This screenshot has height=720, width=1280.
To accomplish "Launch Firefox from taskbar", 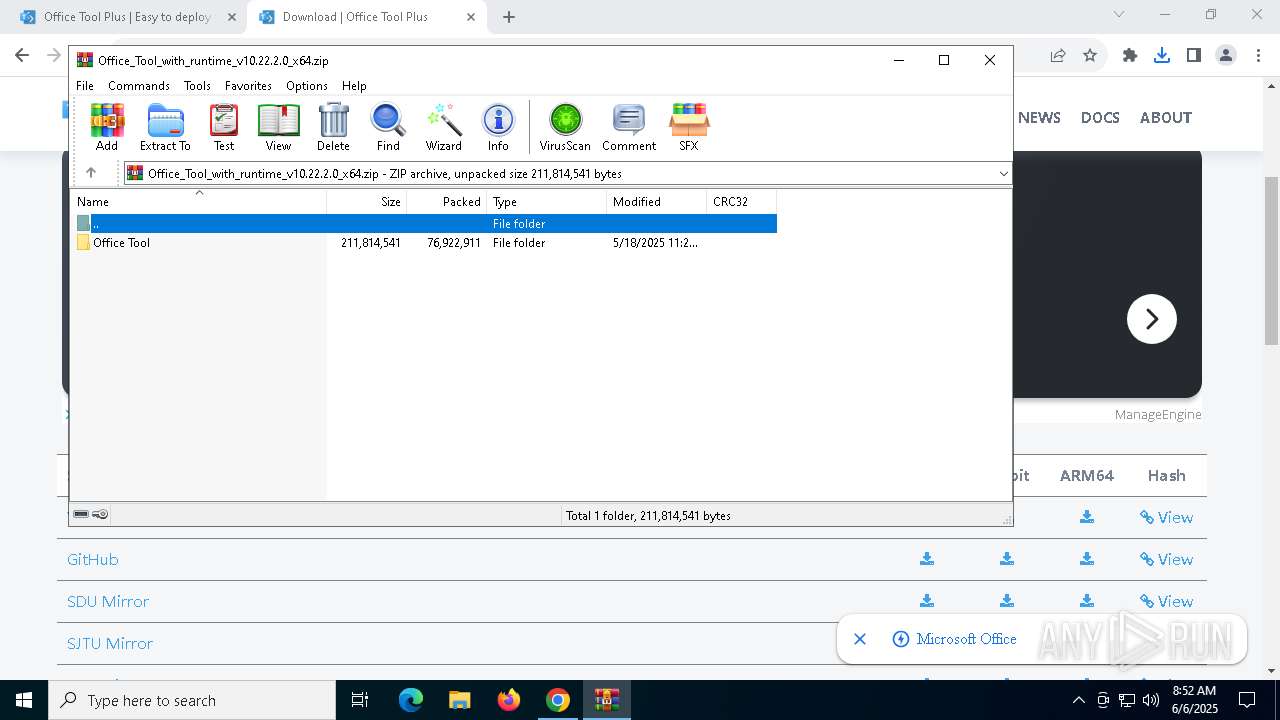I will point(509,700).
